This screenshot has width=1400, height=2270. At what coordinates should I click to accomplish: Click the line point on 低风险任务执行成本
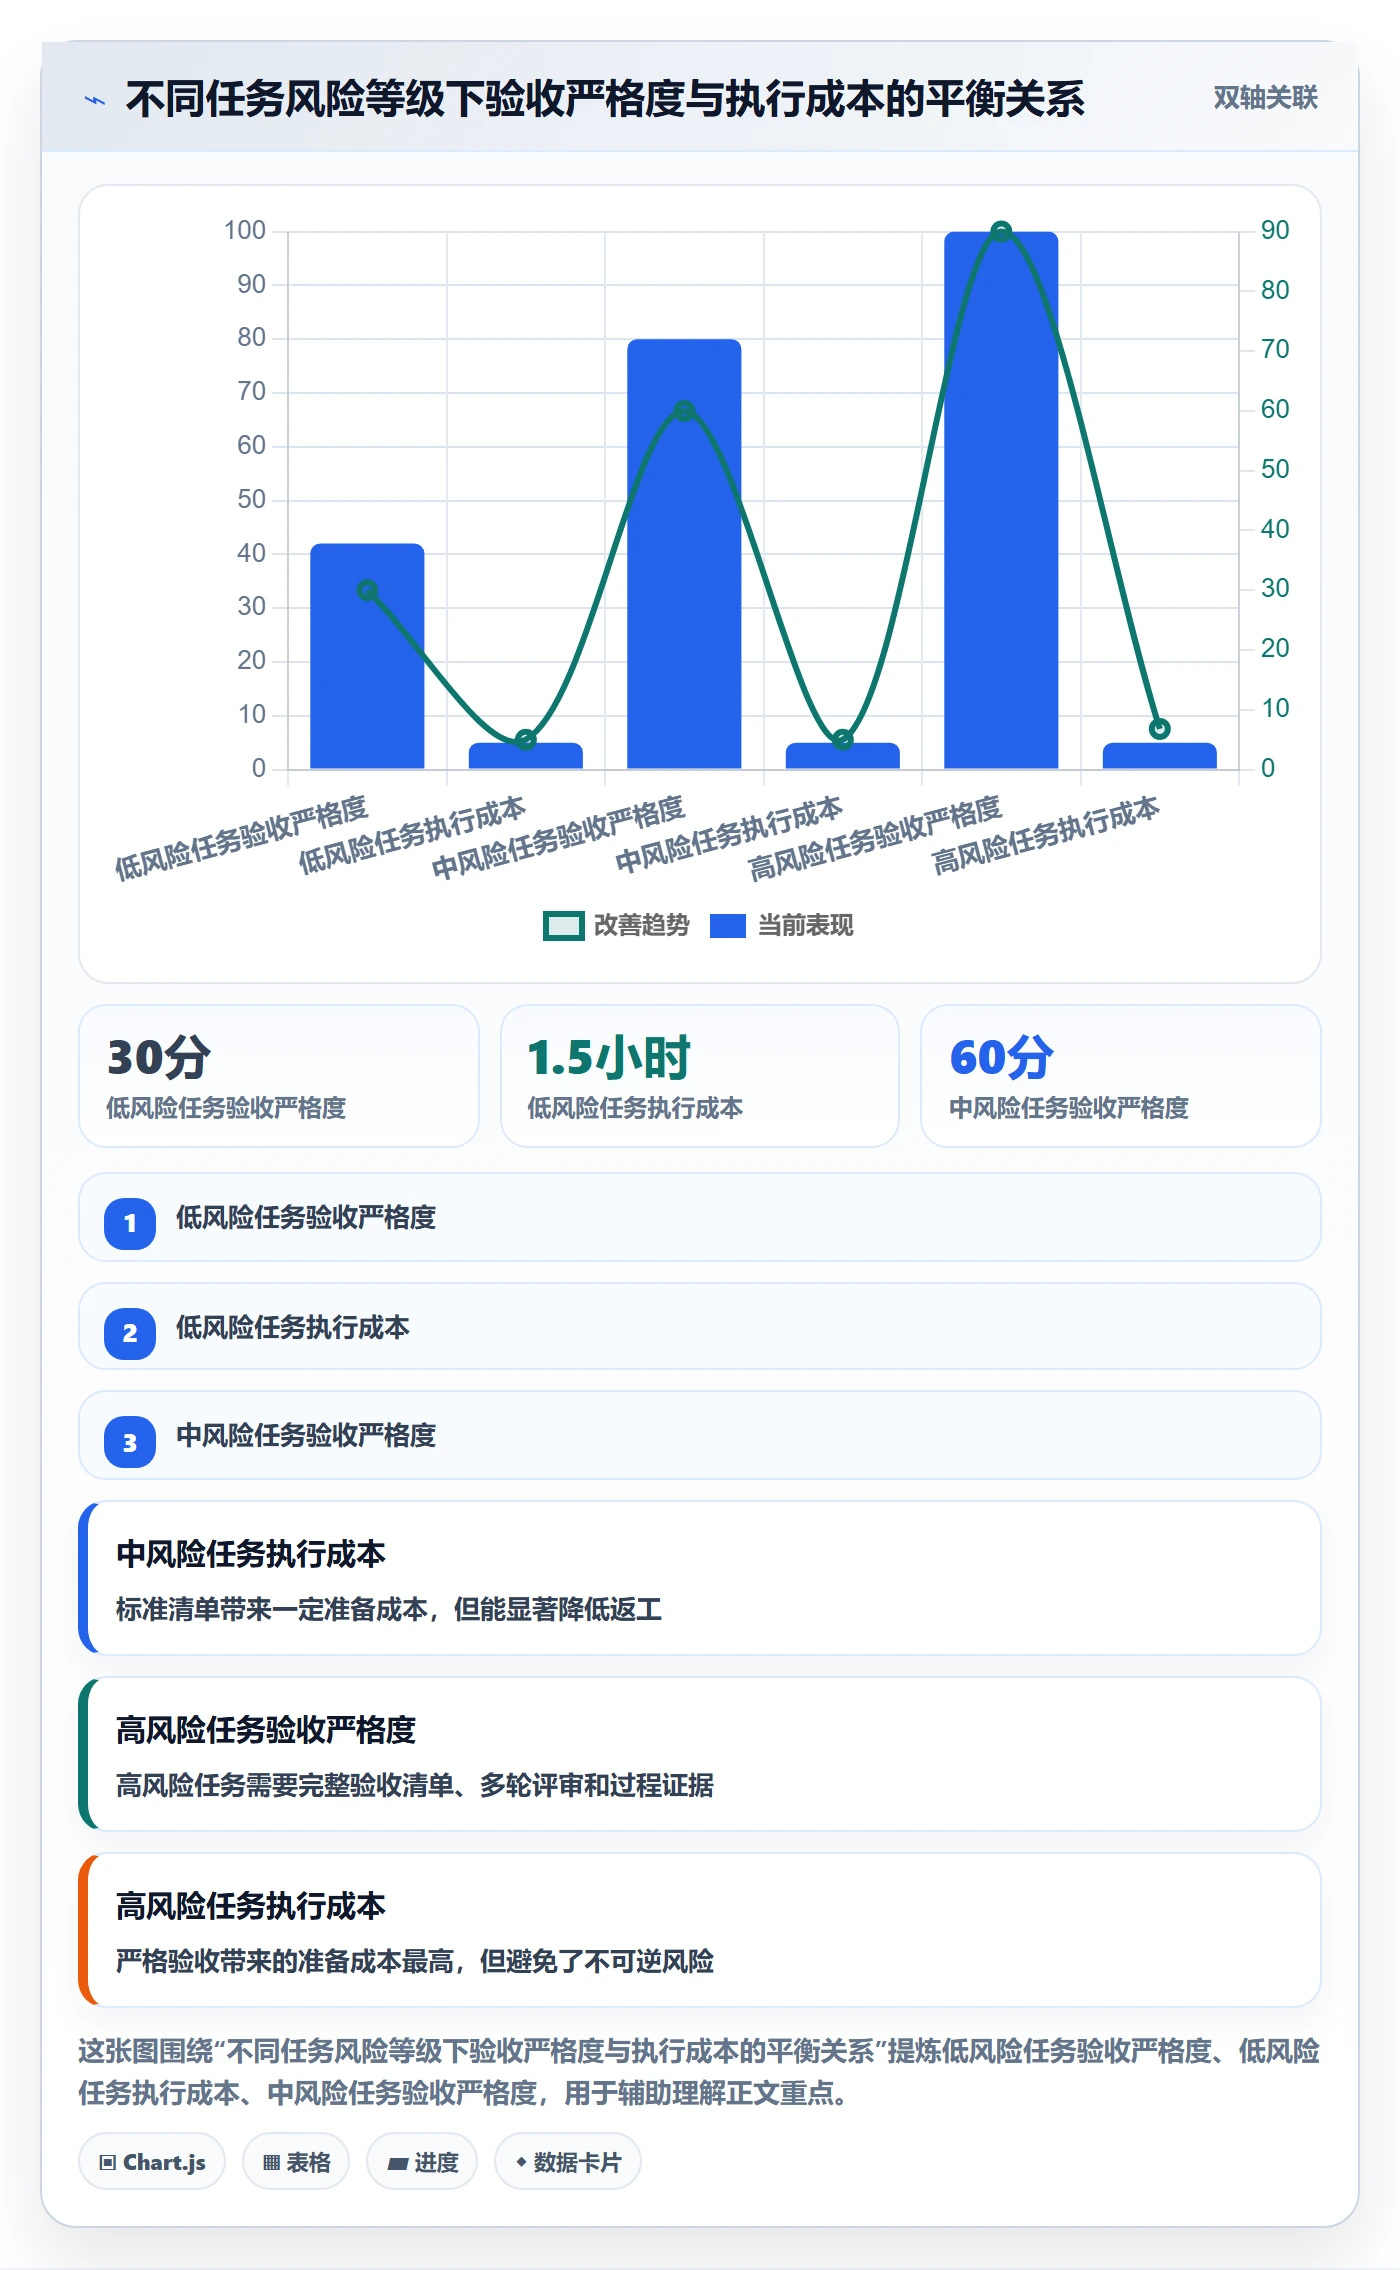[x=526, y=739]
